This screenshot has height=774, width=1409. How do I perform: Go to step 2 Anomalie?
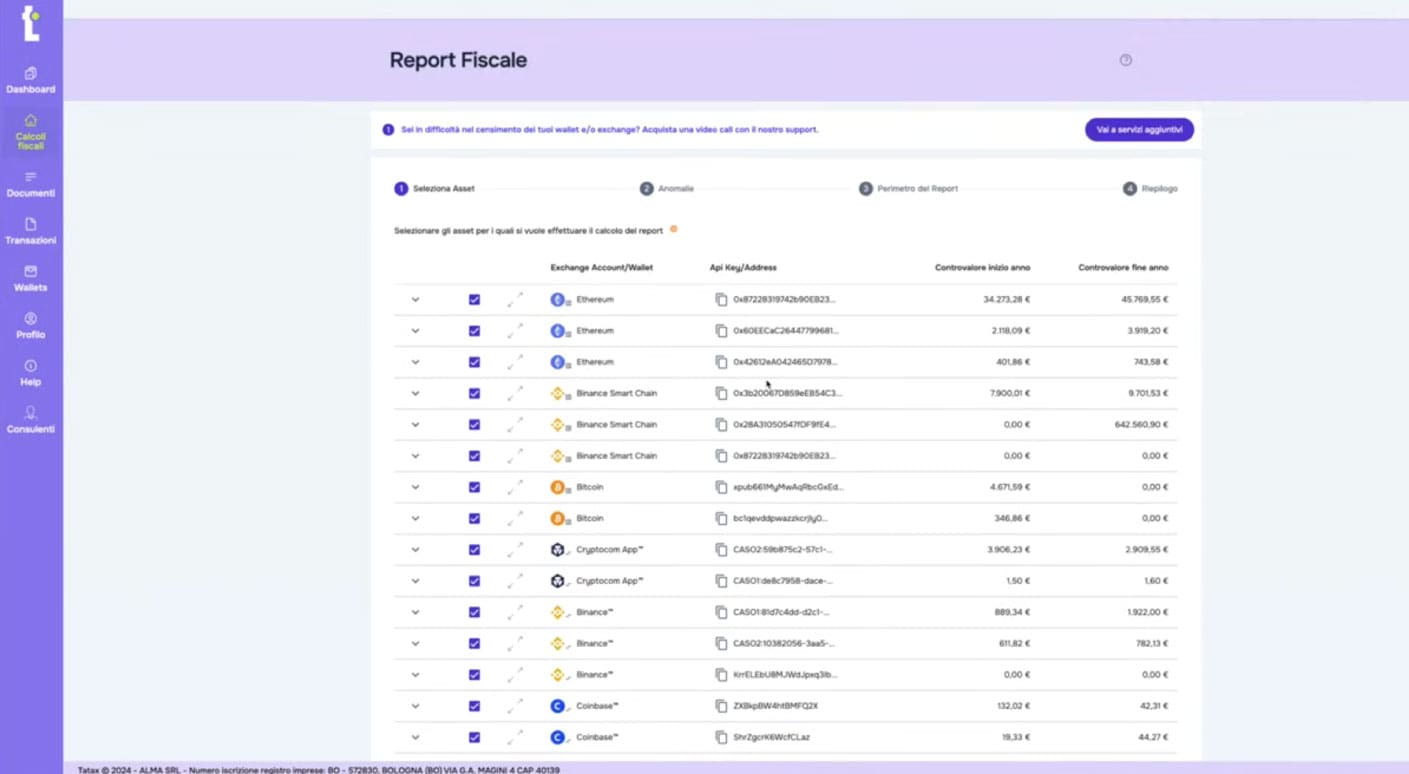pos(667,188)
